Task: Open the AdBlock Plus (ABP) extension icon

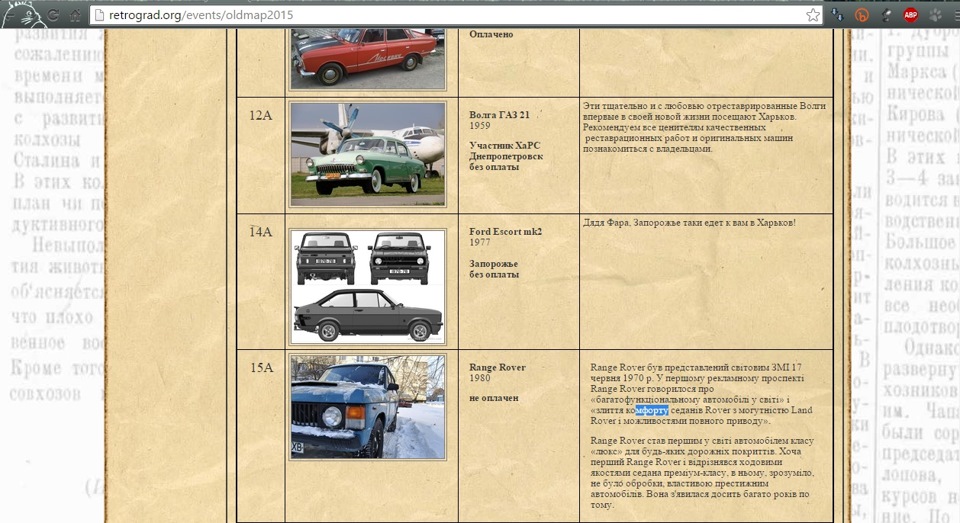Action: click(x=910, y=15)
